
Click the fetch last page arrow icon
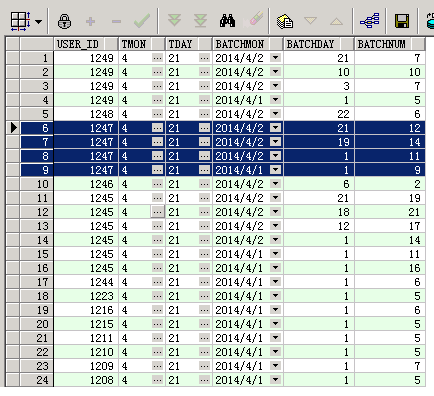click(201, 21)
